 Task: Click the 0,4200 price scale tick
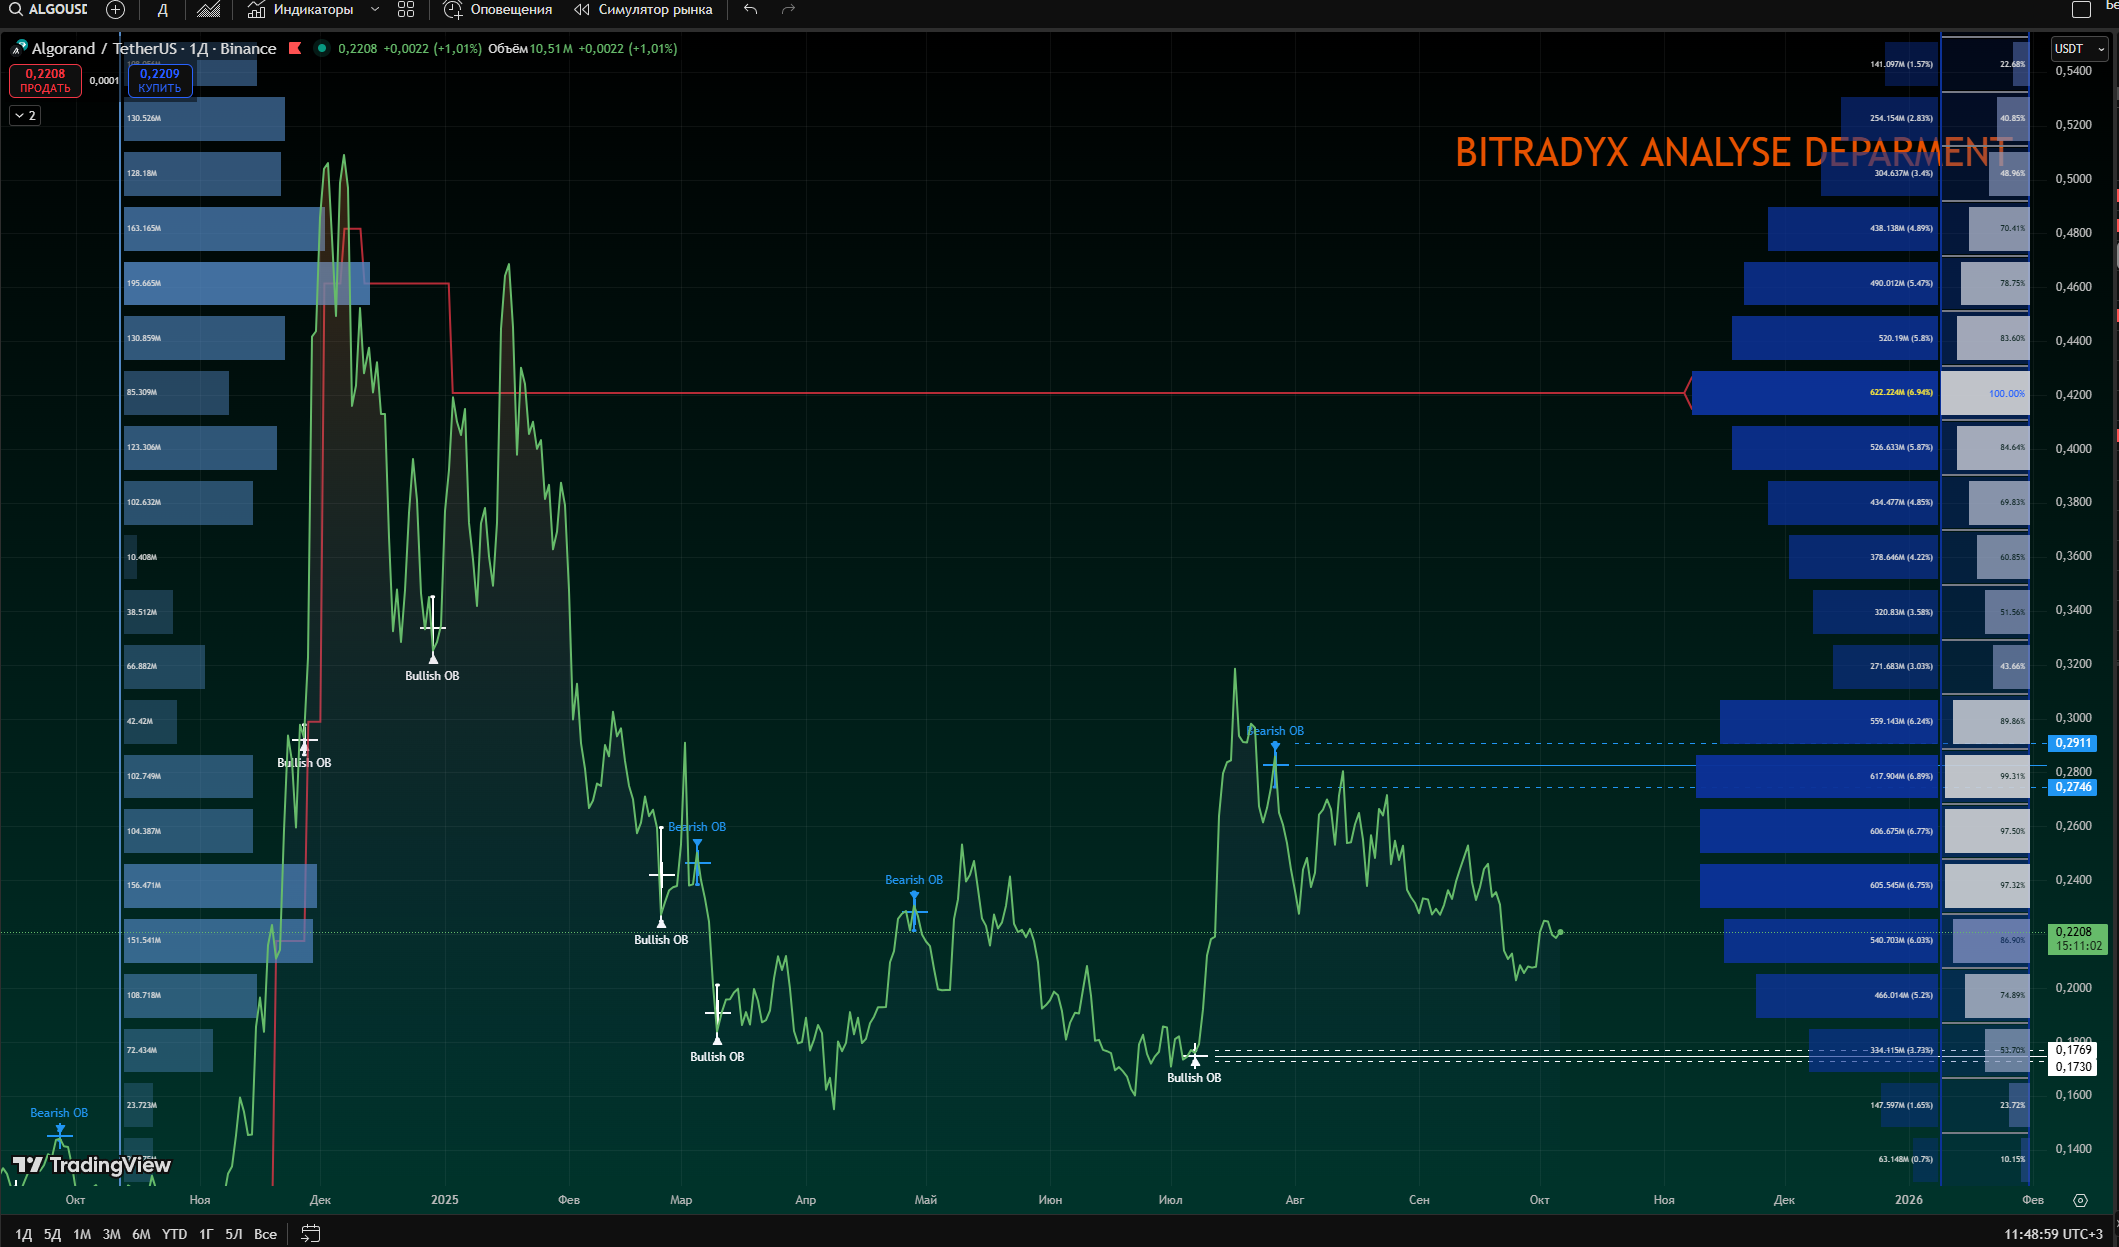coord(2073,394)
